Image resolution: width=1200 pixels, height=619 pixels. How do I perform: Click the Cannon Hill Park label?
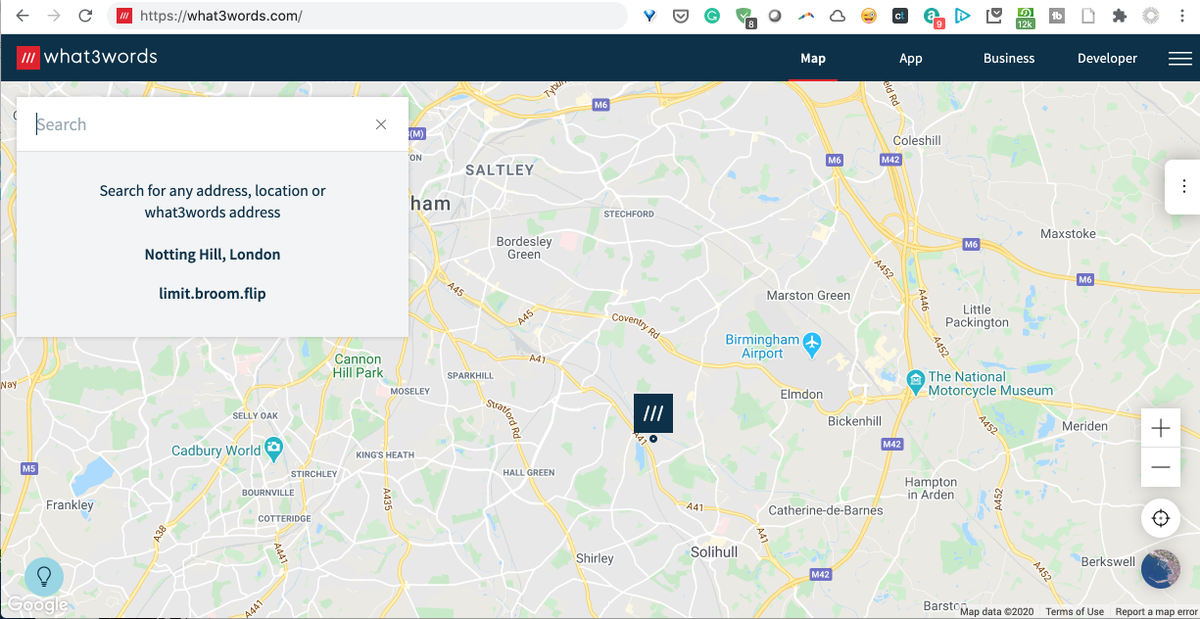358,366
